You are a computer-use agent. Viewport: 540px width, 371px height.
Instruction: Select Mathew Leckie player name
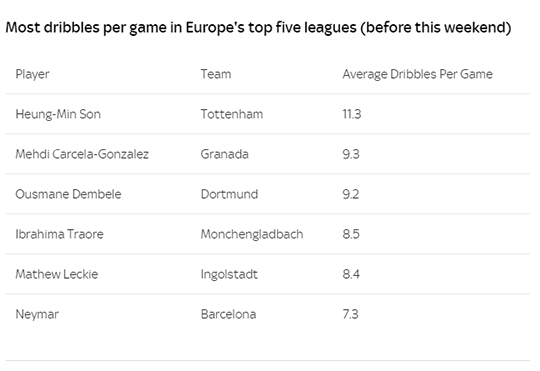pyautogui.click(x=57, y=274)
